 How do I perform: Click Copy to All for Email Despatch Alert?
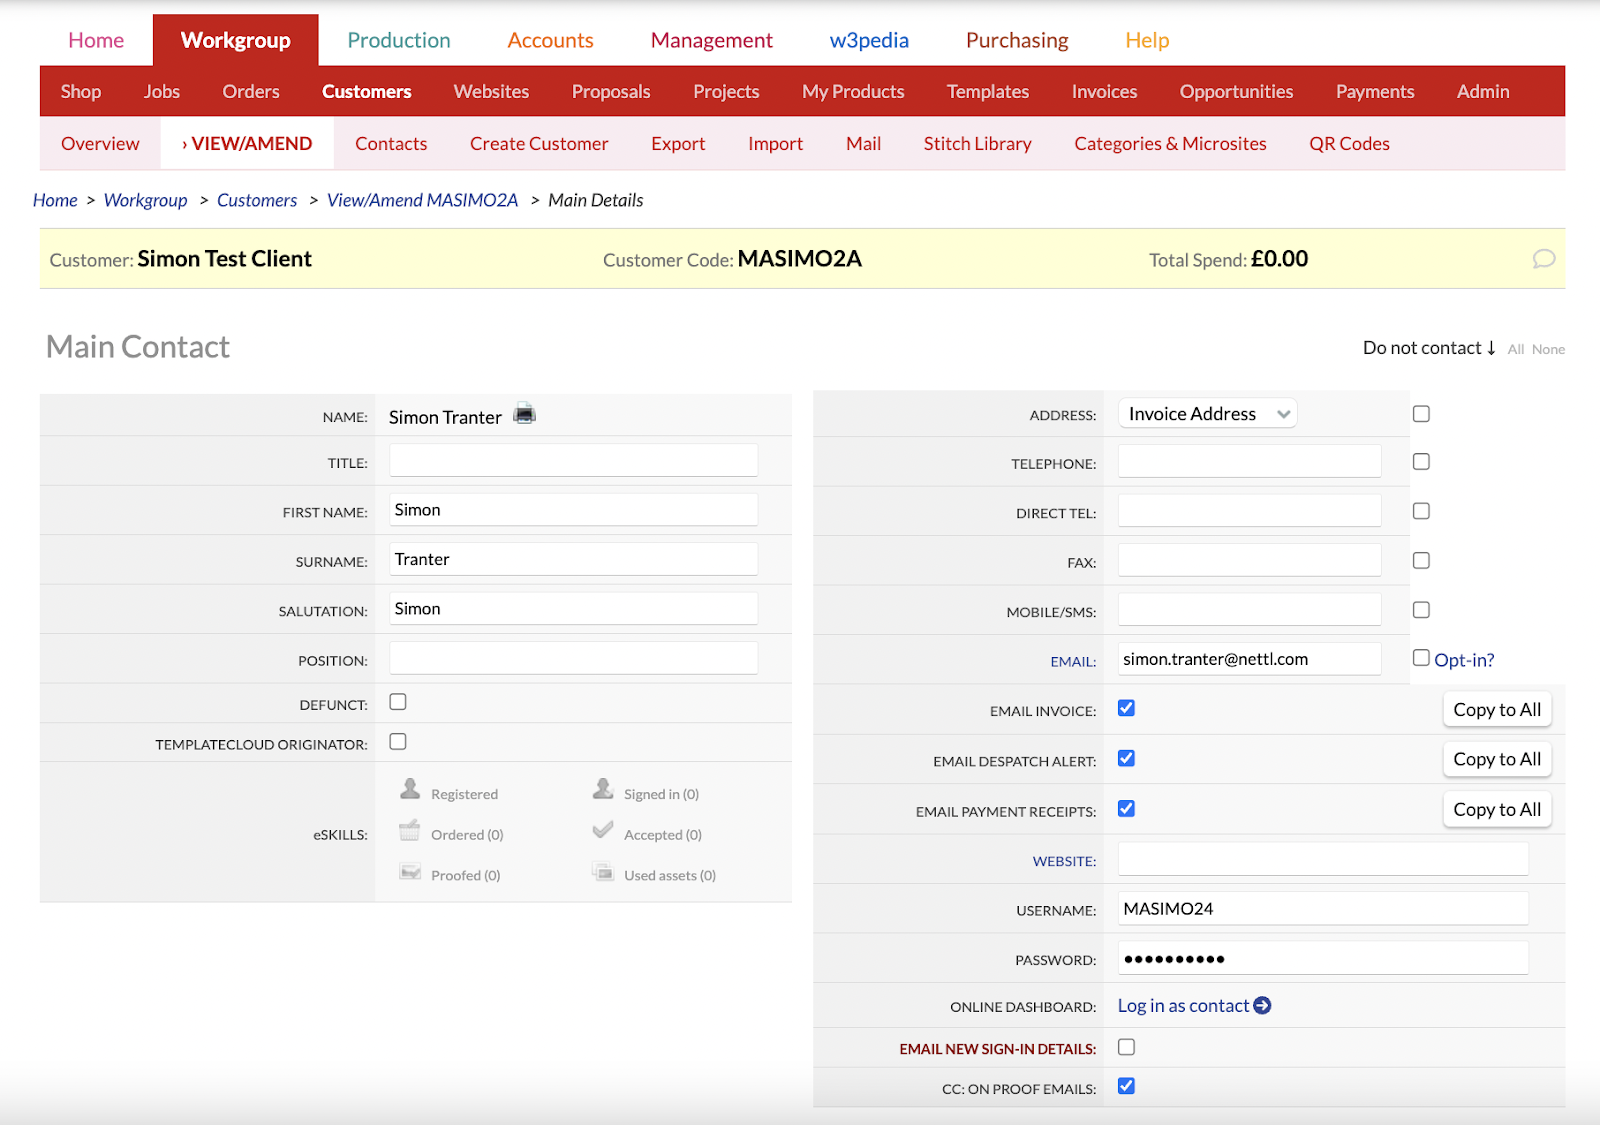1497,759
